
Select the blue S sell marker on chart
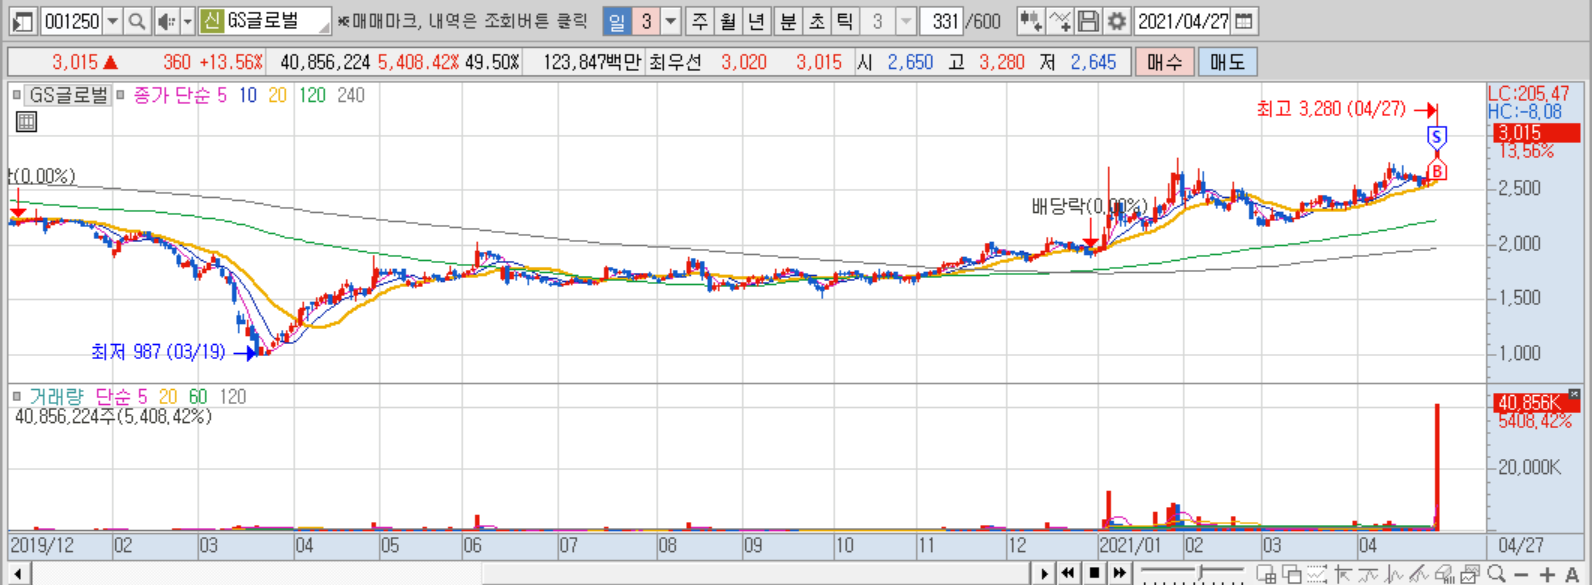(1437, 136)
